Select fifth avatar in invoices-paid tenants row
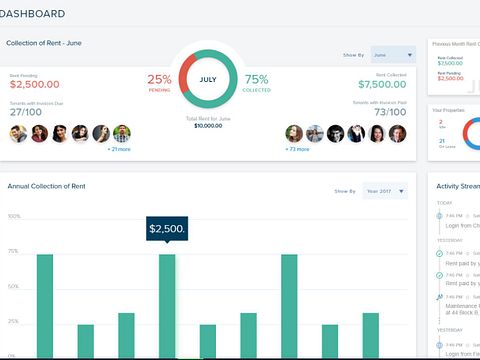 tap(377, 134)
